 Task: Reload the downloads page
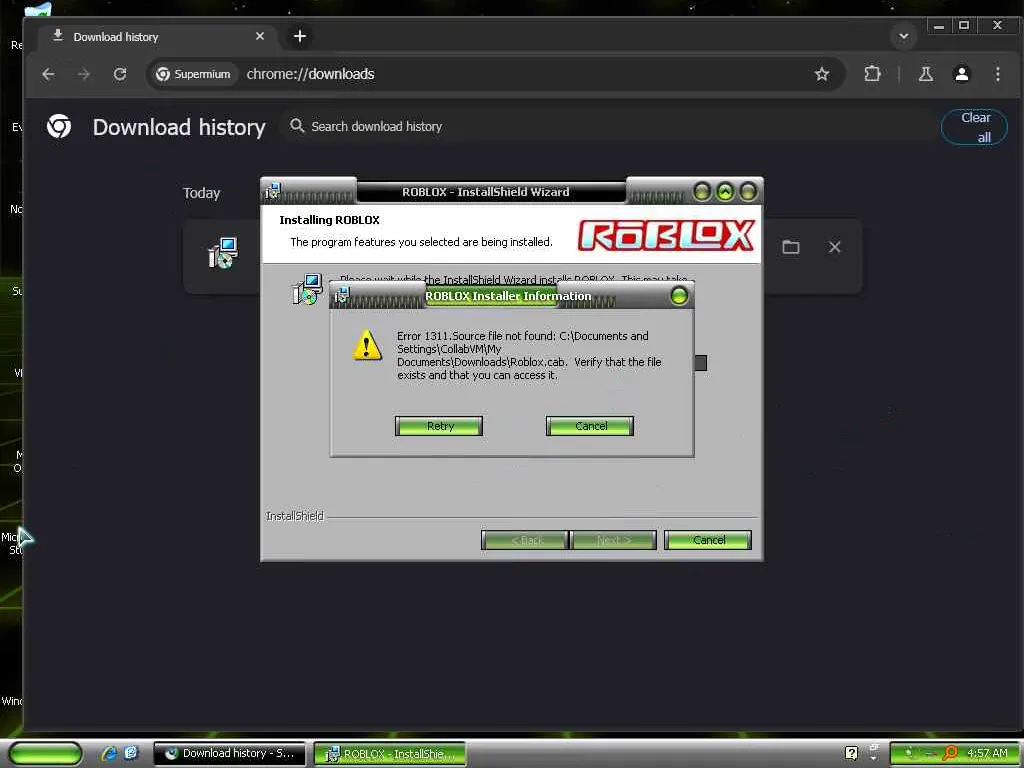pos(120,74)
